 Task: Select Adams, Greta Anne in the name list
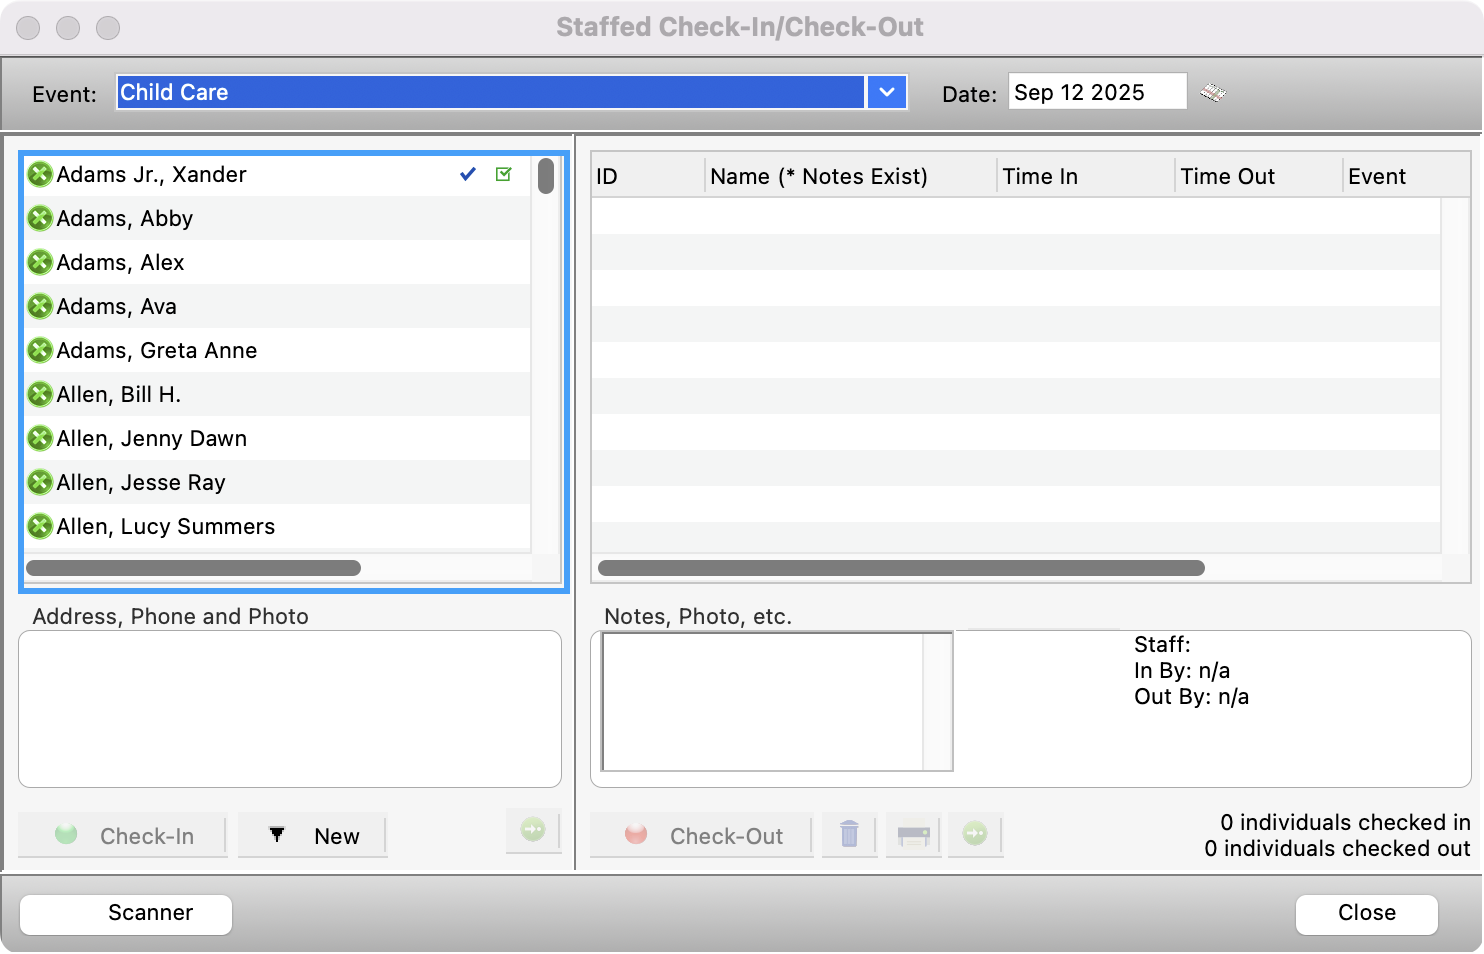click(156, 350)
